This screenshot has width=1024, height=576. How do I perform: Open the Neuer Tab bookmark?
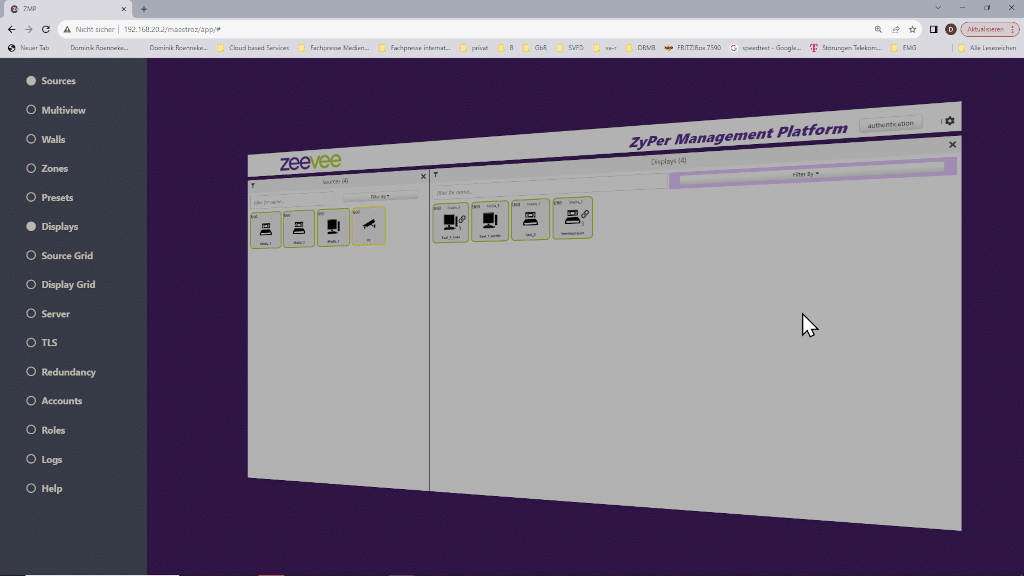pyautogui.click(x=29, y=48)
